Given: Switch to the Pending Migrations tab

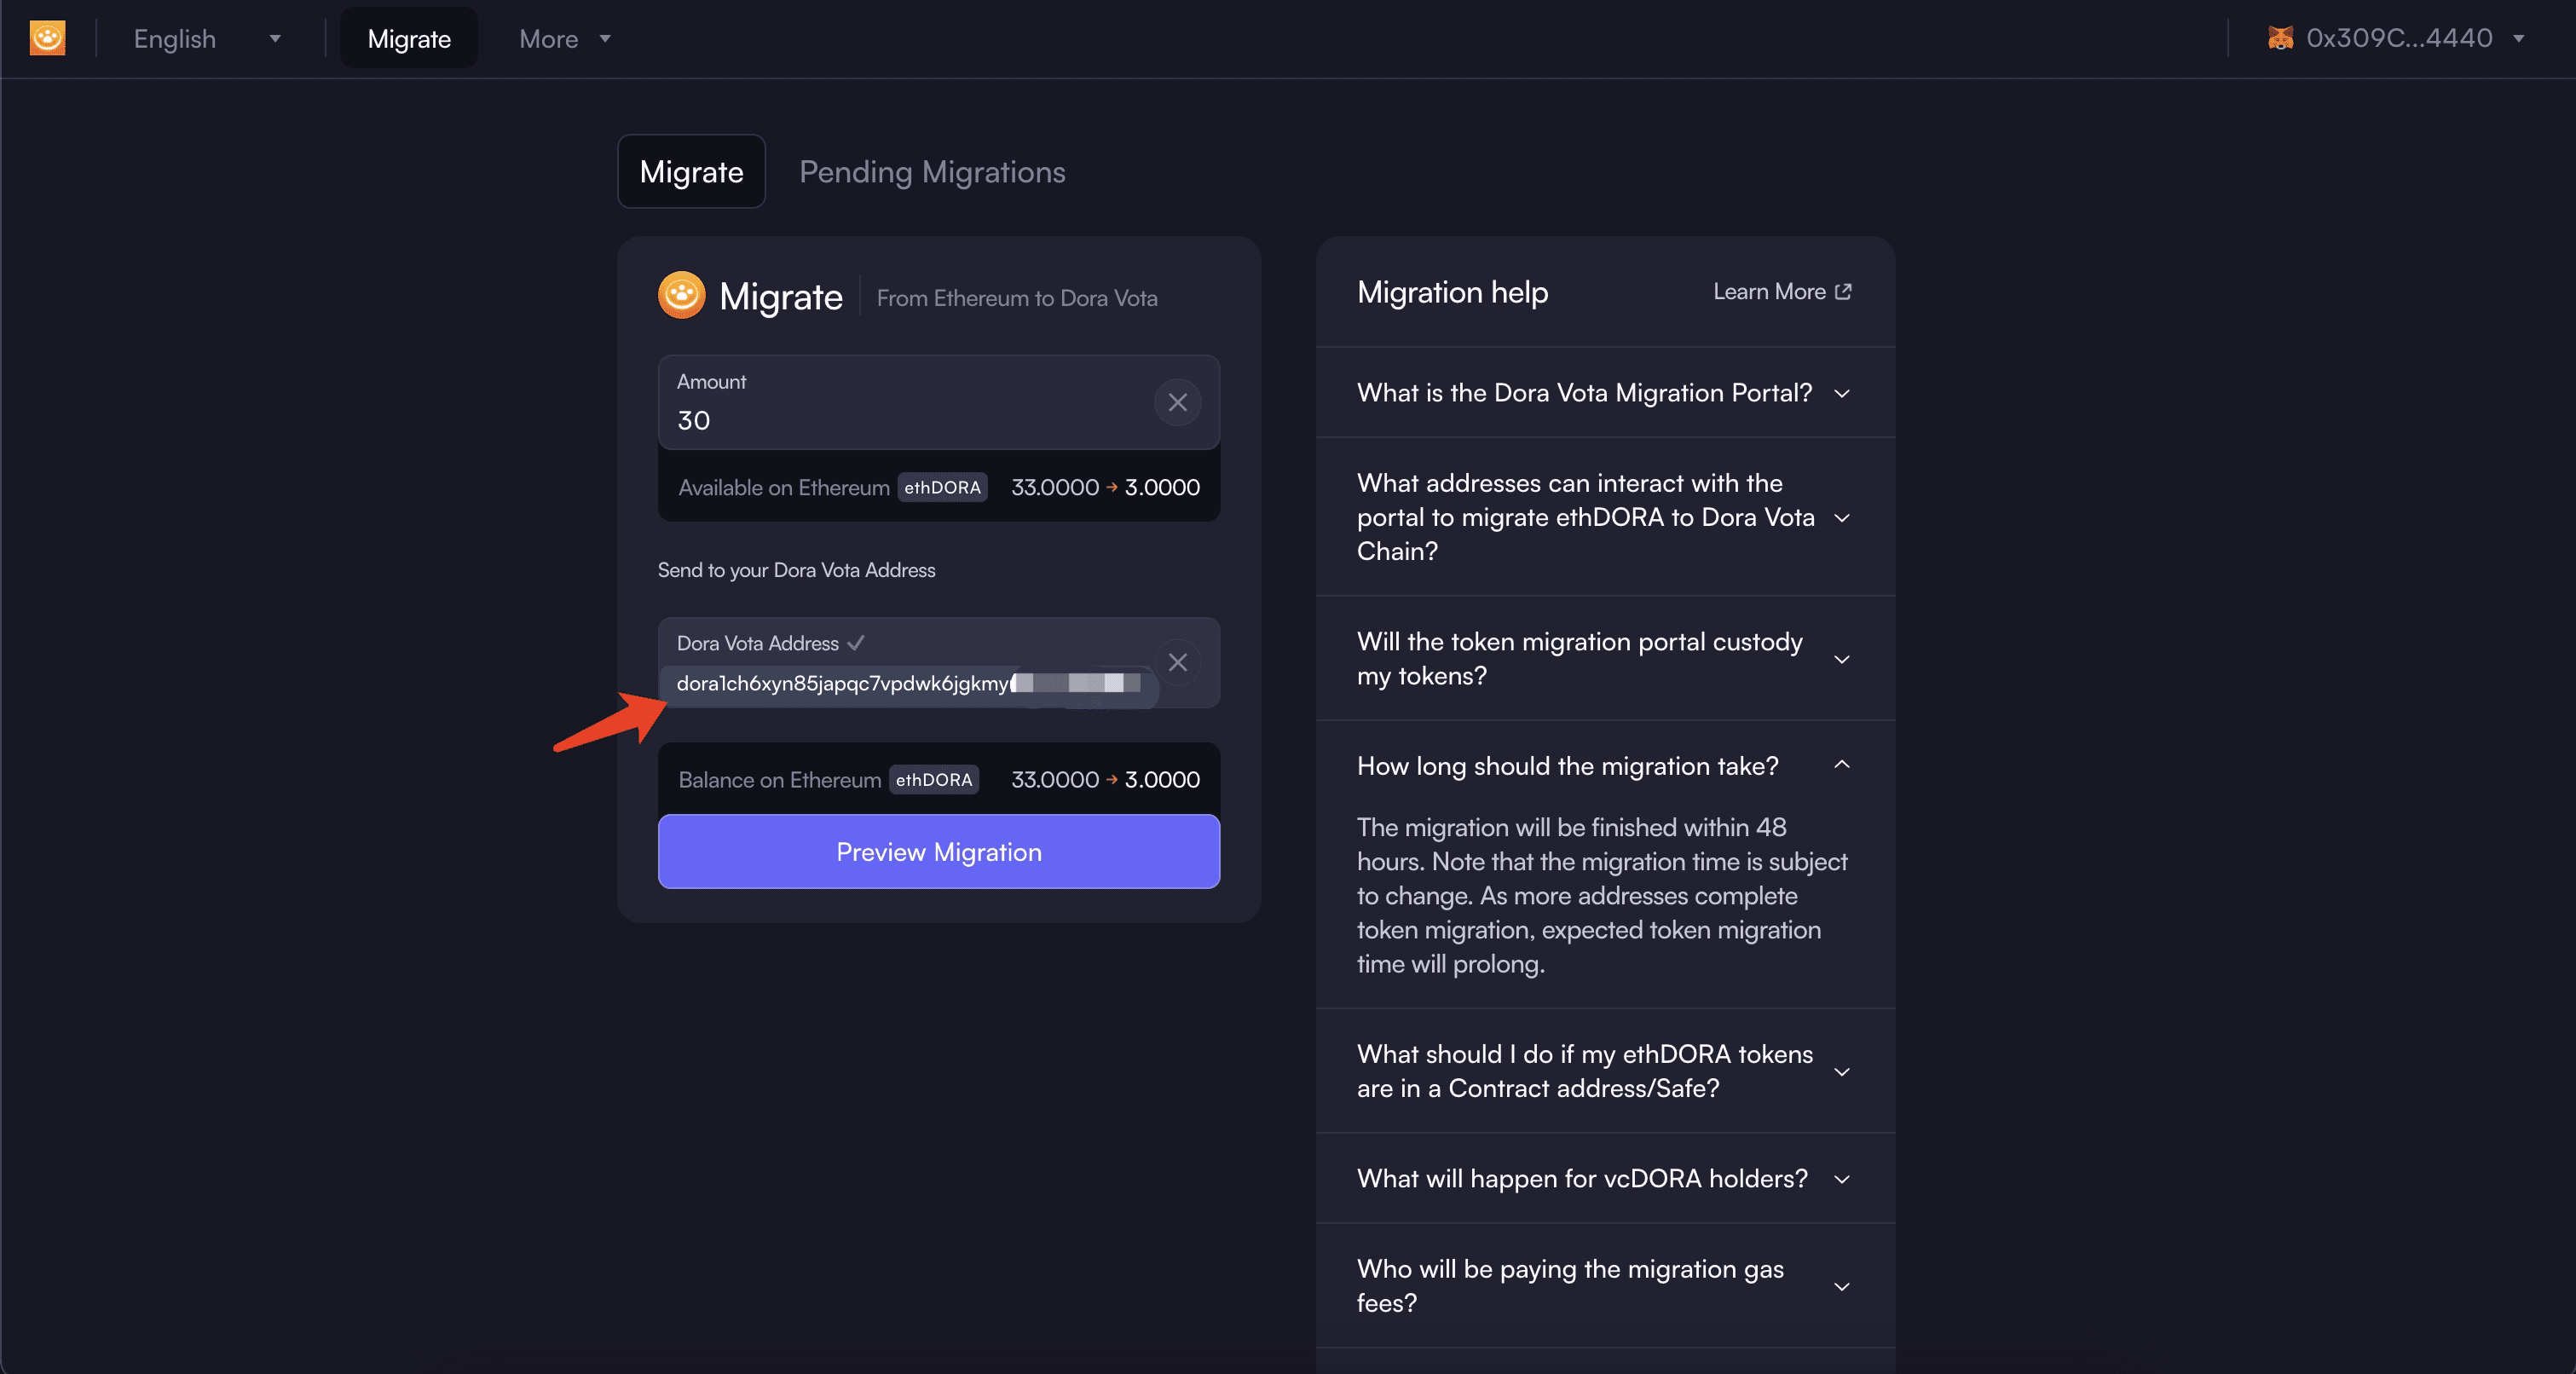Looking at the screenshot, I should 932,170.
